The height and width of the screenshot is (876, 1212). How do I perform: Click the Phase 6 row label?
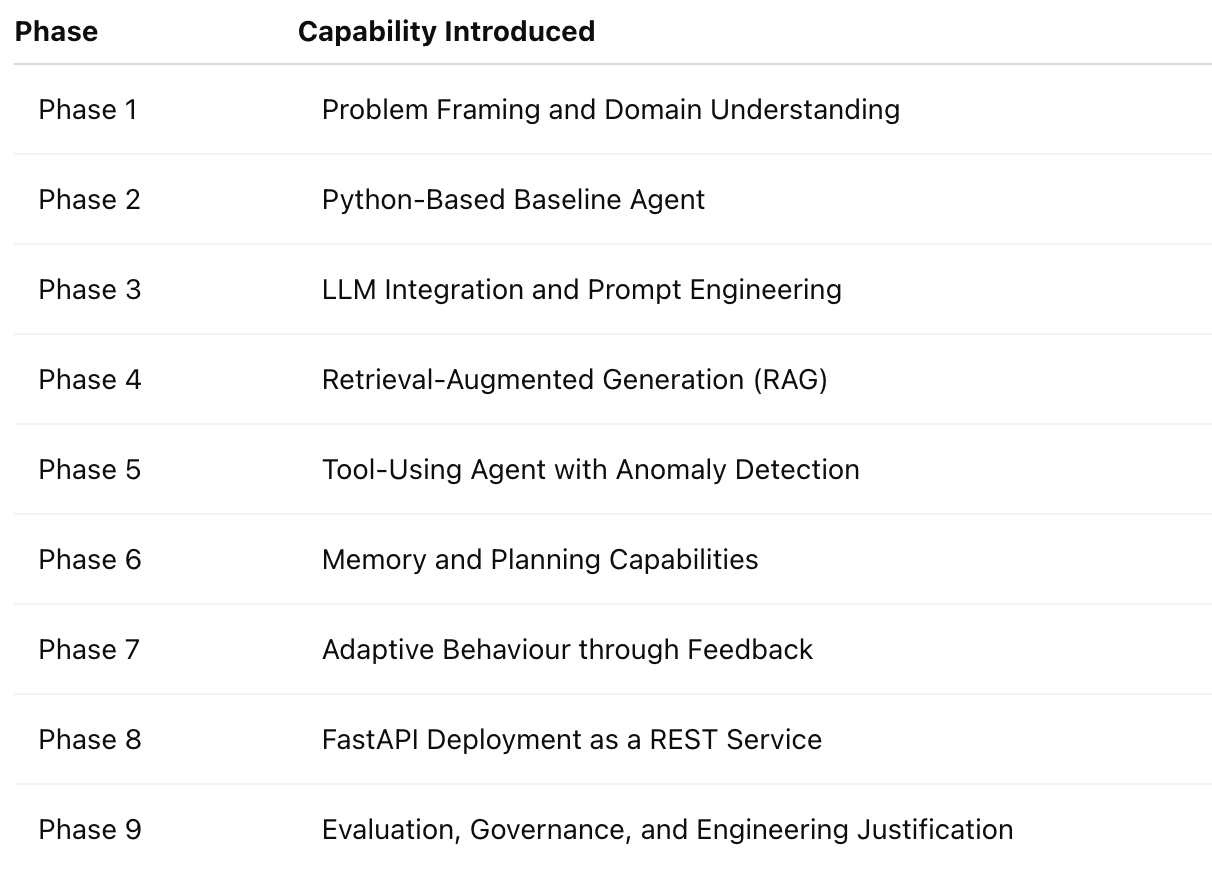(x=90, y=560)
